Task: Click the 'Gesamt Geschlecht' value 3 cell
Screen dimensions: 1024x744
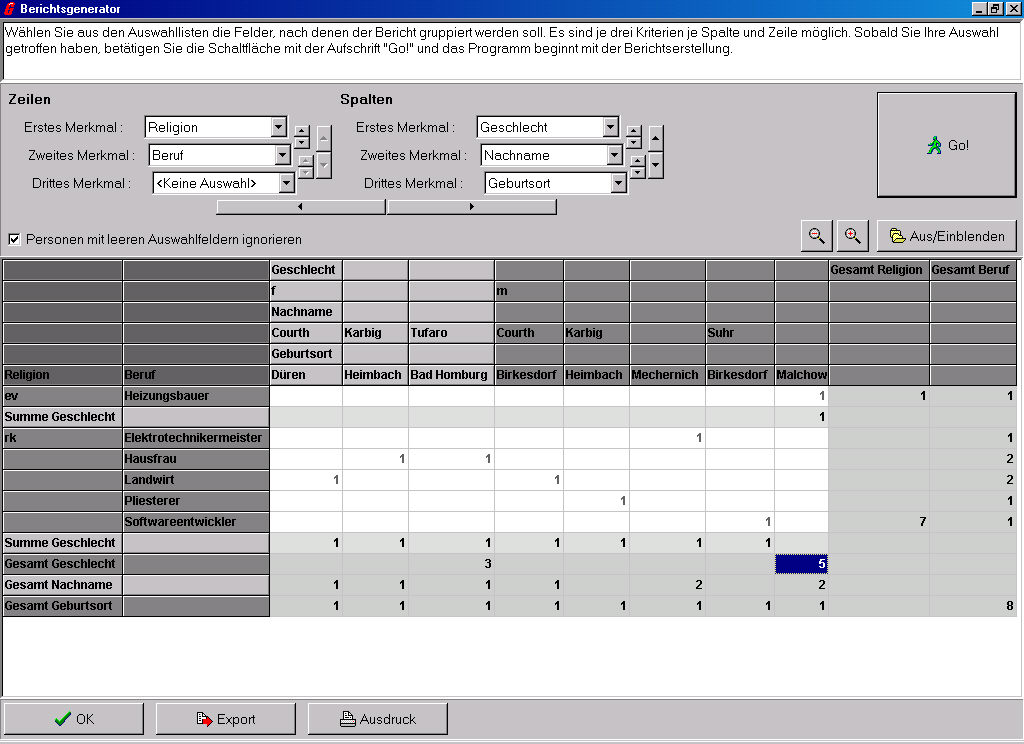Action: pos(451,564)
